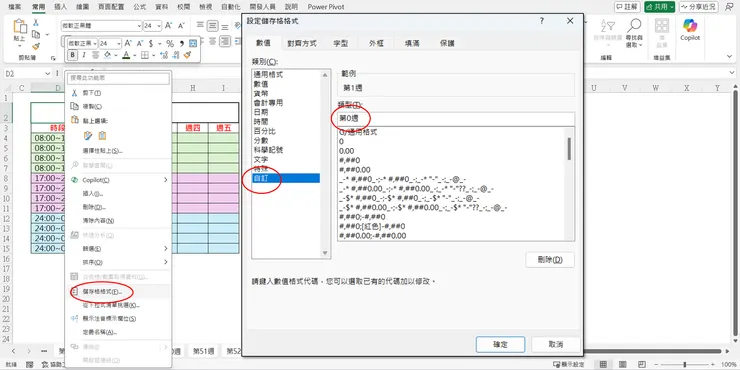Screen dimensions: 740x370
Task: Open Formulas (公式) ribbon tab
Action: point(139,7)
